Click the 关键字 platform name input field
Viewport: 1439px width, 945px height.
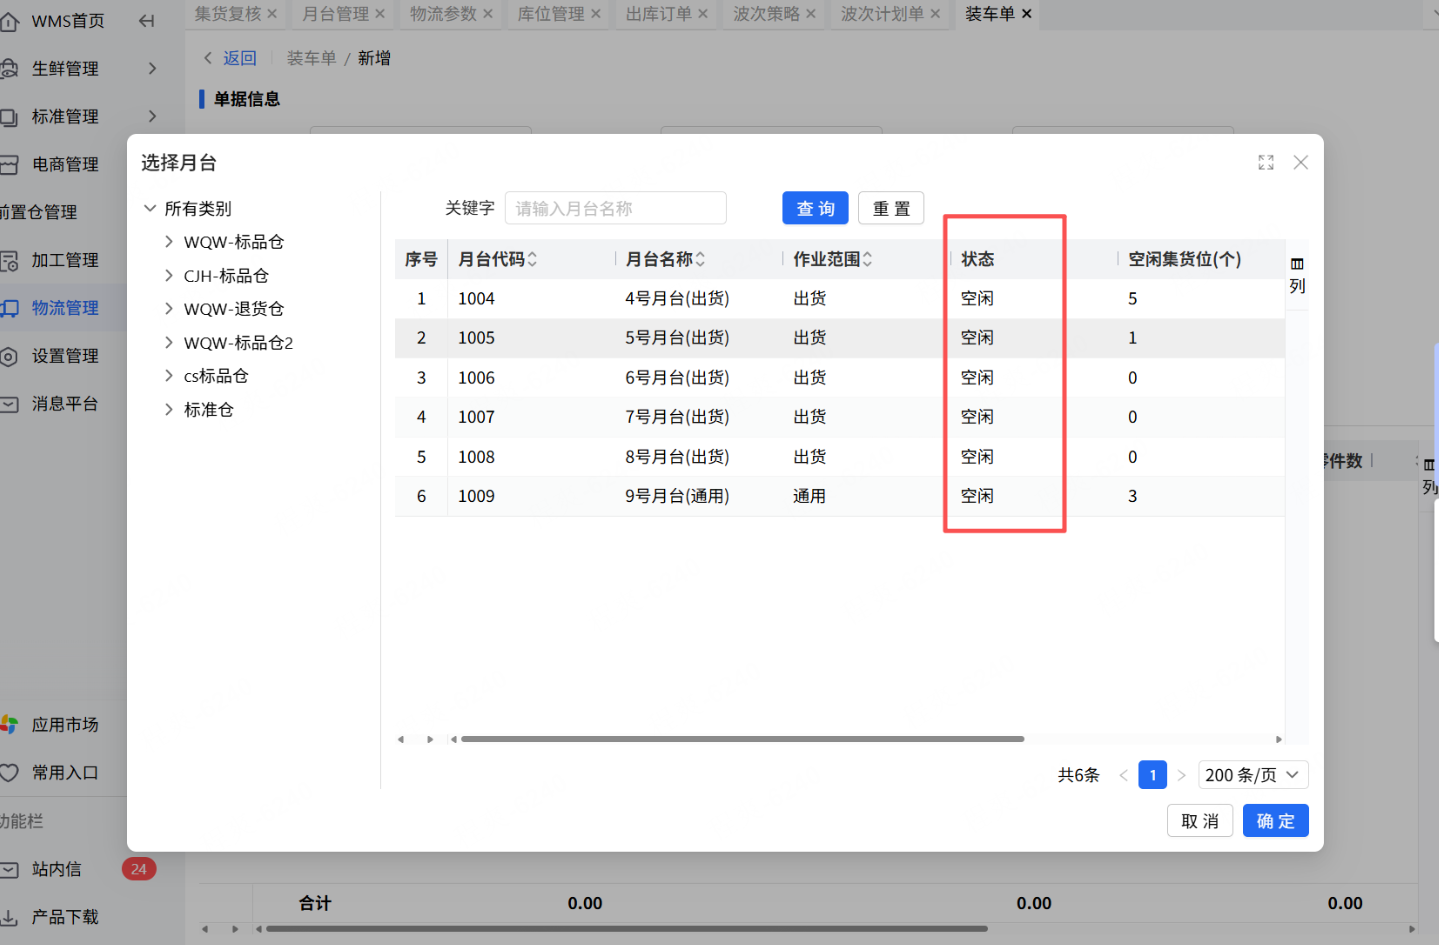[616, 208]
